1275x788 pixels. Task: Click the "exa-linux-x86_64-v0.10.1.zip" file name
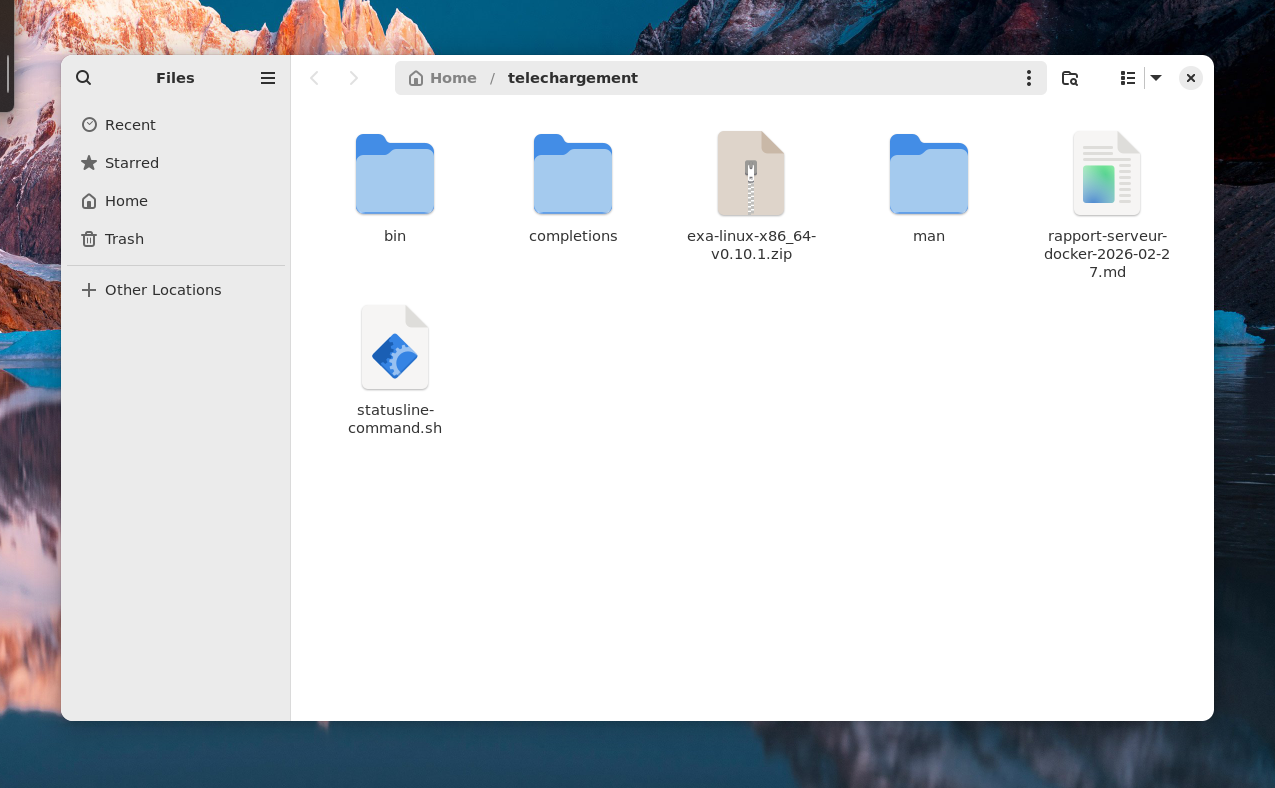pyautogui.click(x=751, y=245)
